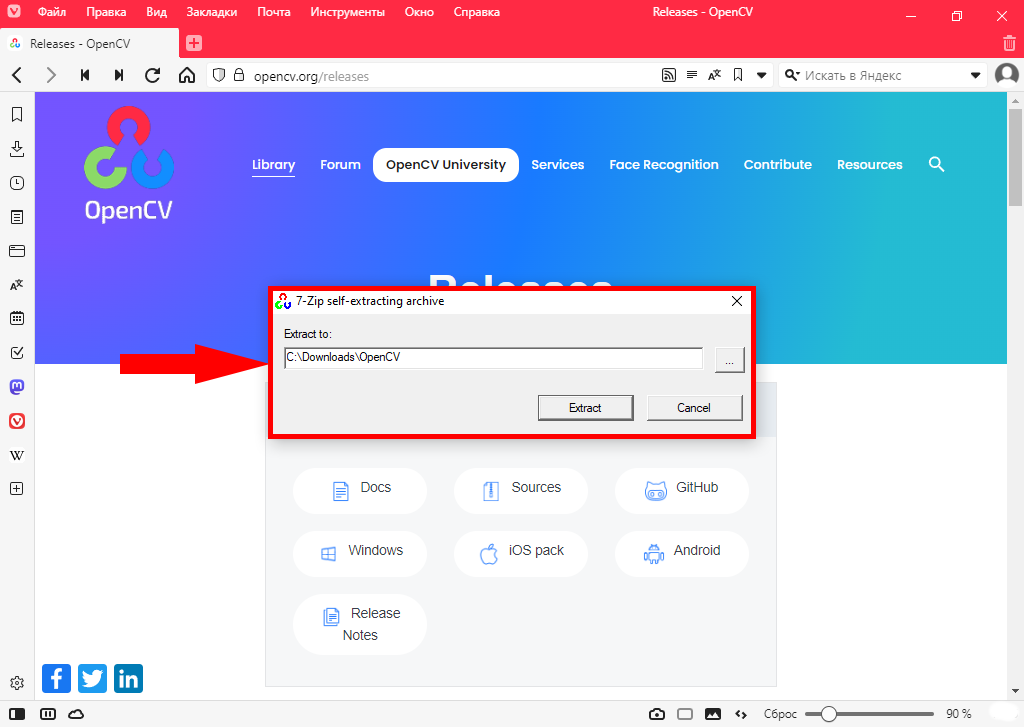
Task: Toggle image loading in the status bar
Action: (x=713, y=714)
